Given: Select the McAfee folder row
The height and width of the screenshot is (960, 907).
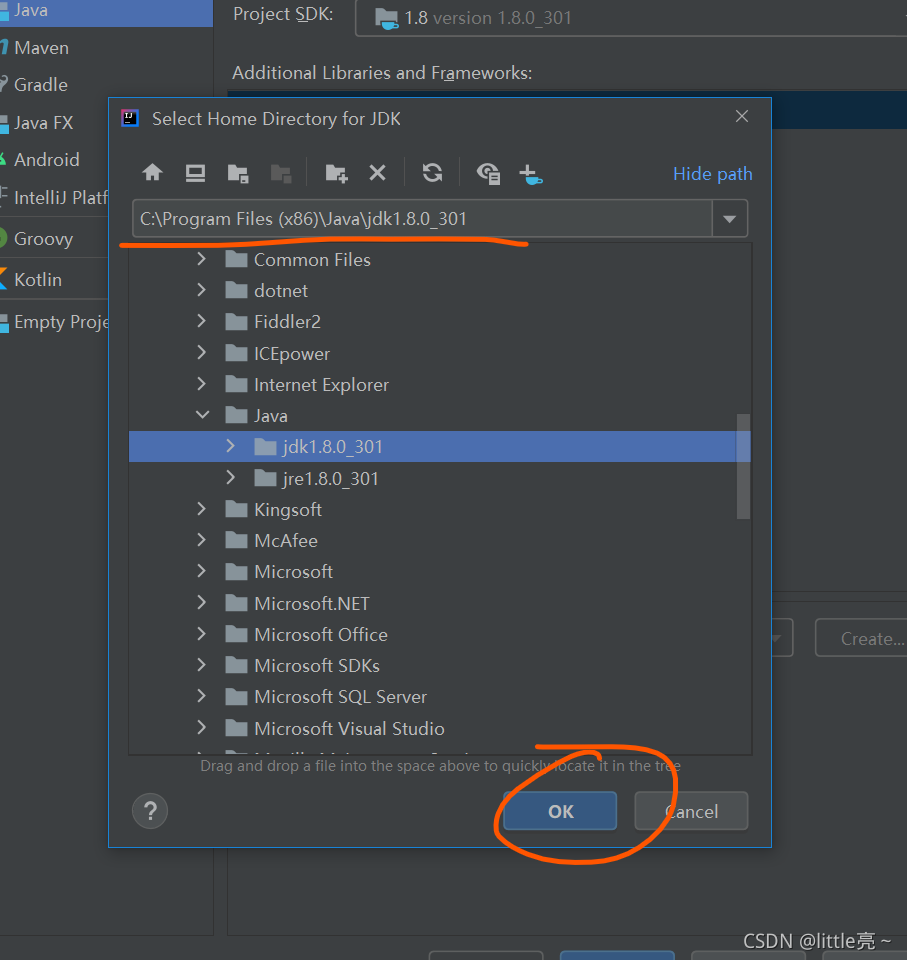Looking at the screenshot, I should (x=439, y=541).
